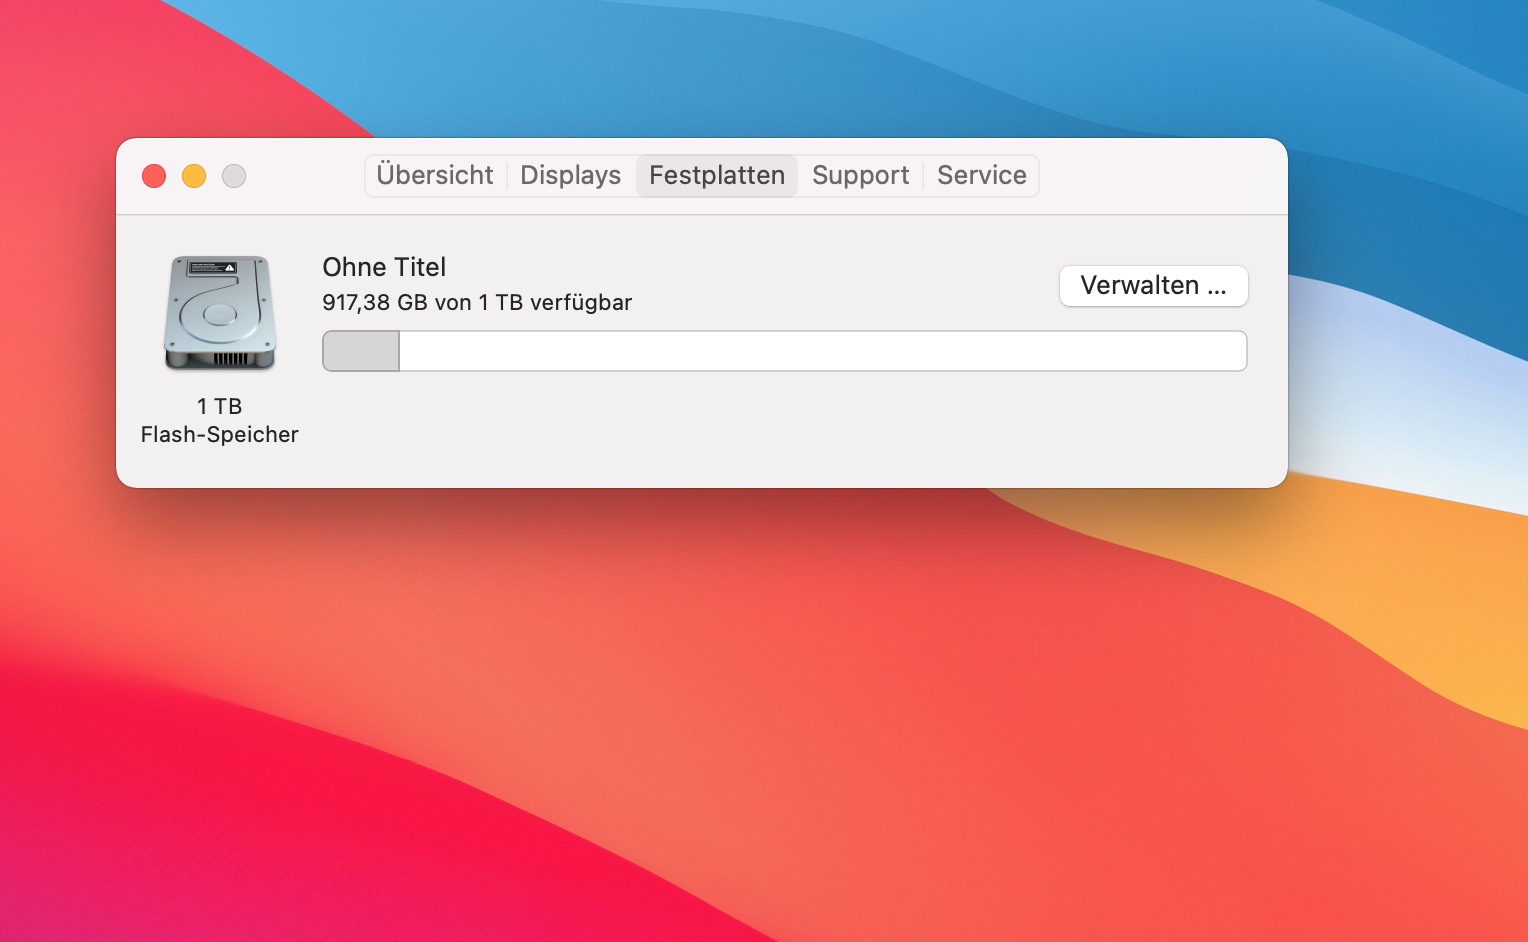Click the 917,38 GB verfügbar text
This screenshot has width=1528, height=942.
tap(477, 302)
